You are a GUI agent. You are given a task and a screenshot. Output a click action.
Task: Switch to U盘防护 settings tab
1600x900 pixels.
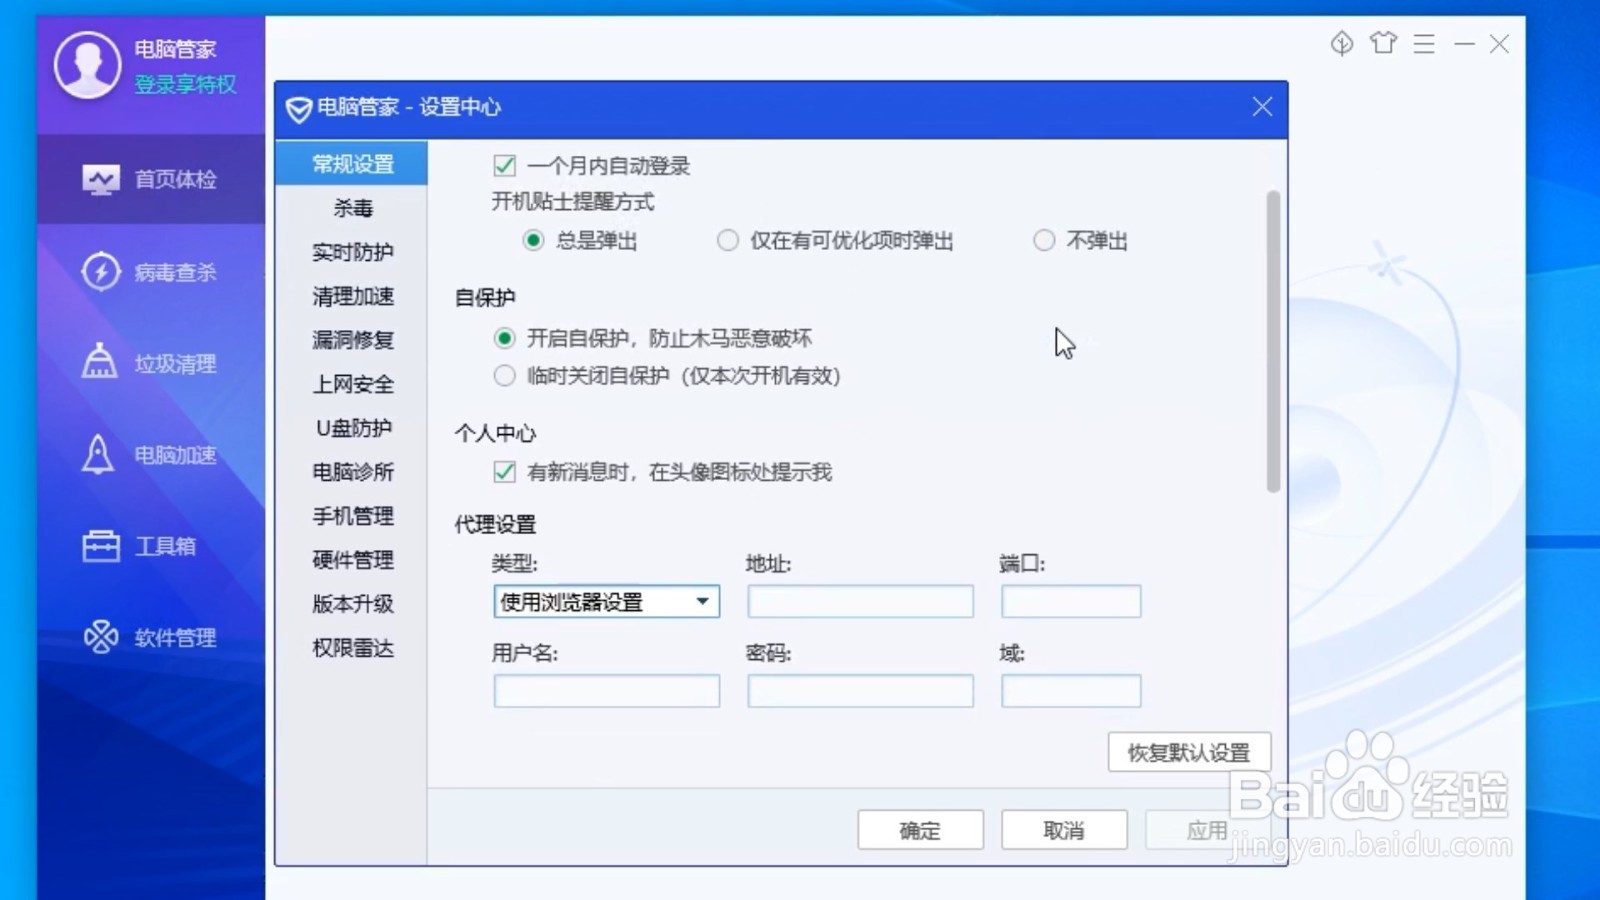click(x=352, y=428)
